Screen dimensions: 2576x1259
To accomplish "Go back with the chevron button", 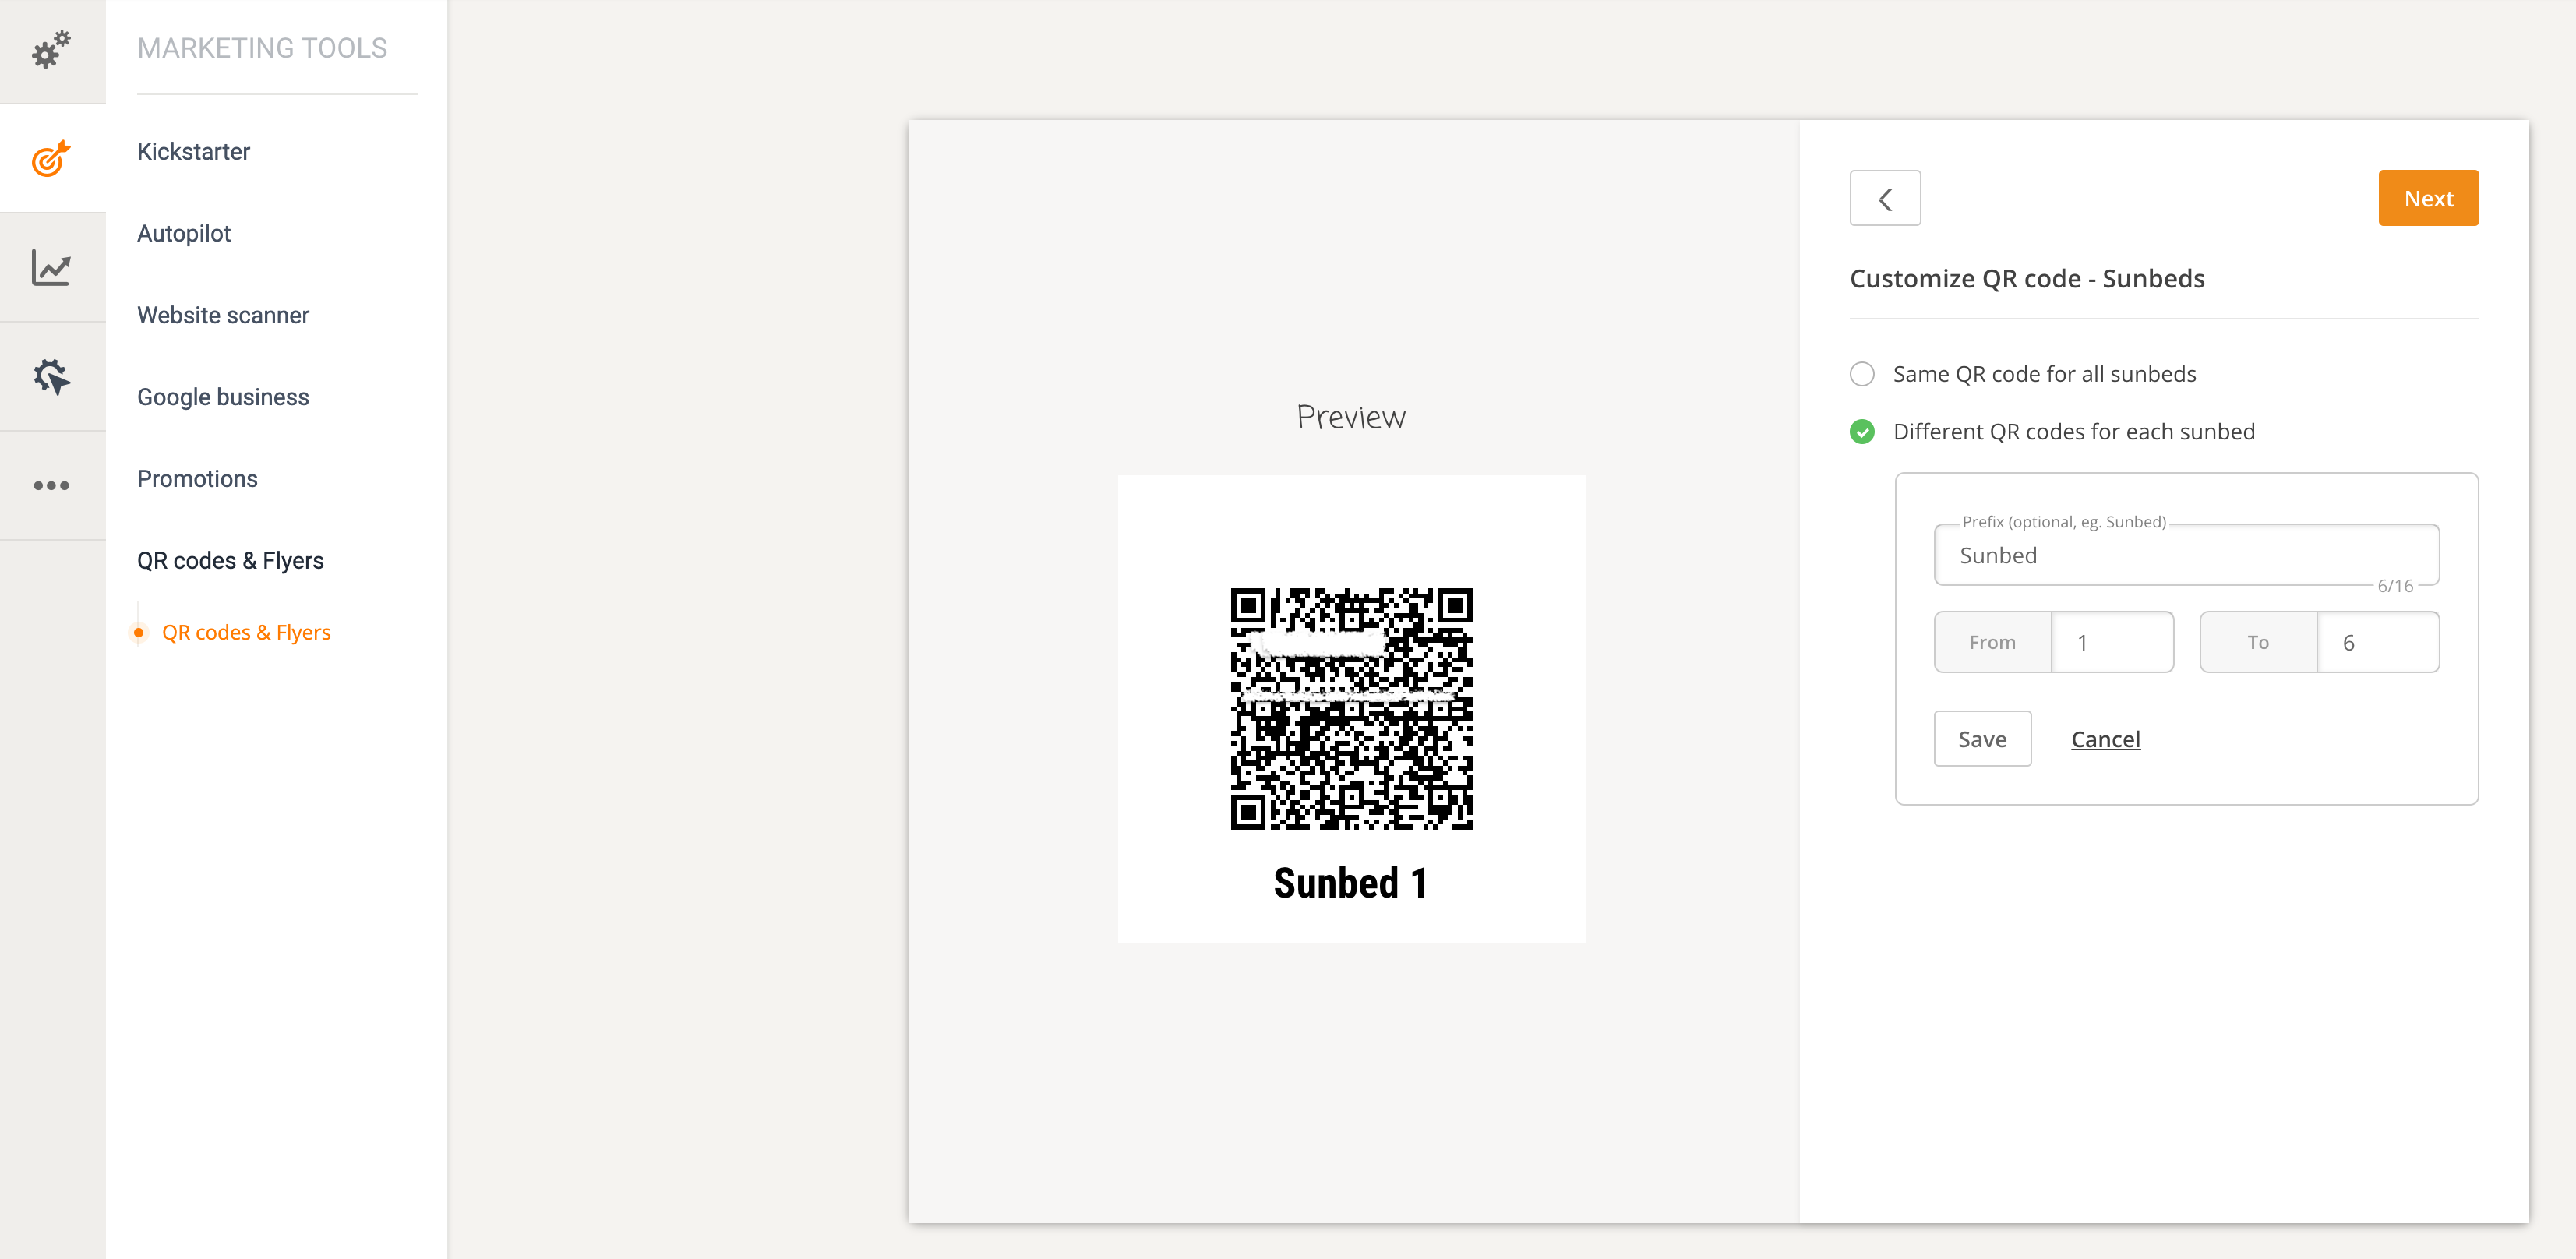I will pyautogui.click(x=1885, y=198).
